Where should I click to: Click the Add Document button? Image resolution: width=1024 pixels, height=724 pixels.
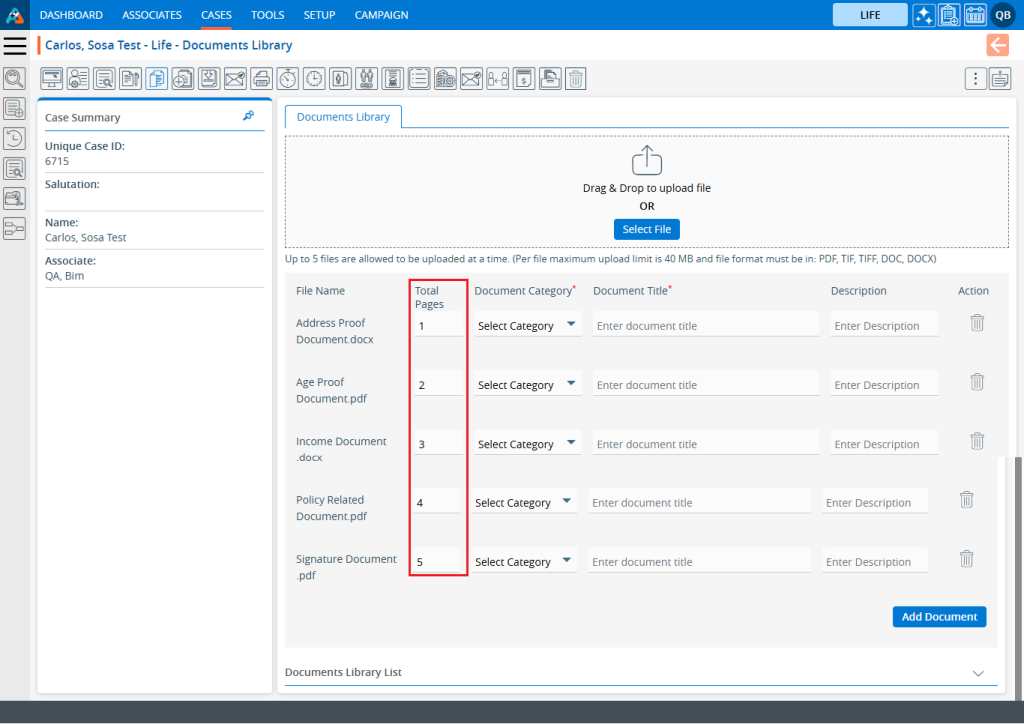coord(939,617)
